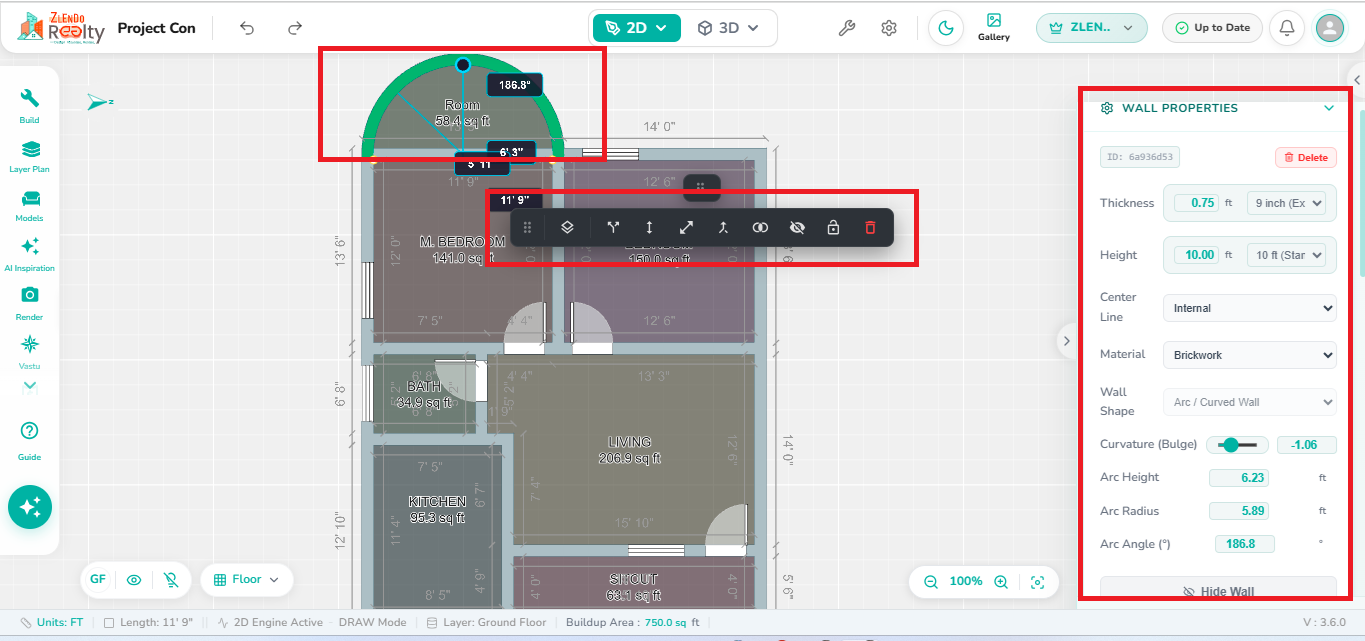This screenshot has width=1365, height=641.
Task: Open the Build tools panel
Action: point(30,105)
